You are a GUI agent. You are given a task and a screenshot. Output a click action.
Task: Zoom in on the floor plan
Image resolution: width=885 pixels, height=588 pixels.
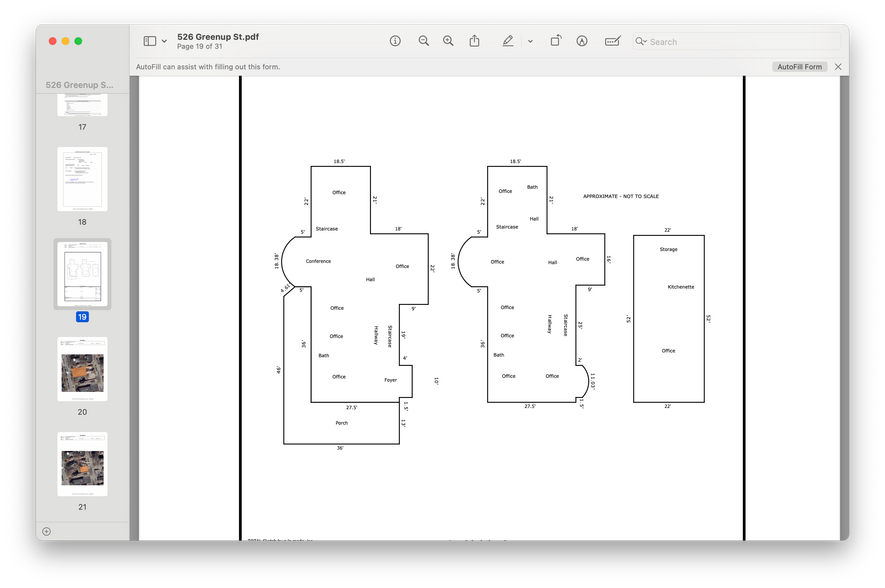click(448, 41)
